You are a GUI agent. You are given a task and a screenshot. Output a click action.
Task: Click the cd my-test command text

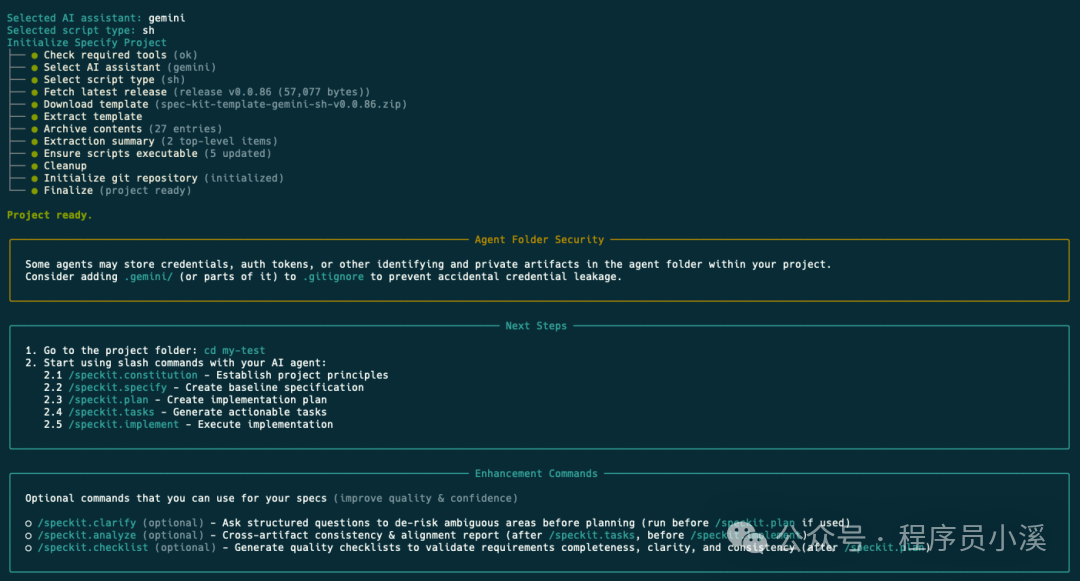(x=234, y=351)
